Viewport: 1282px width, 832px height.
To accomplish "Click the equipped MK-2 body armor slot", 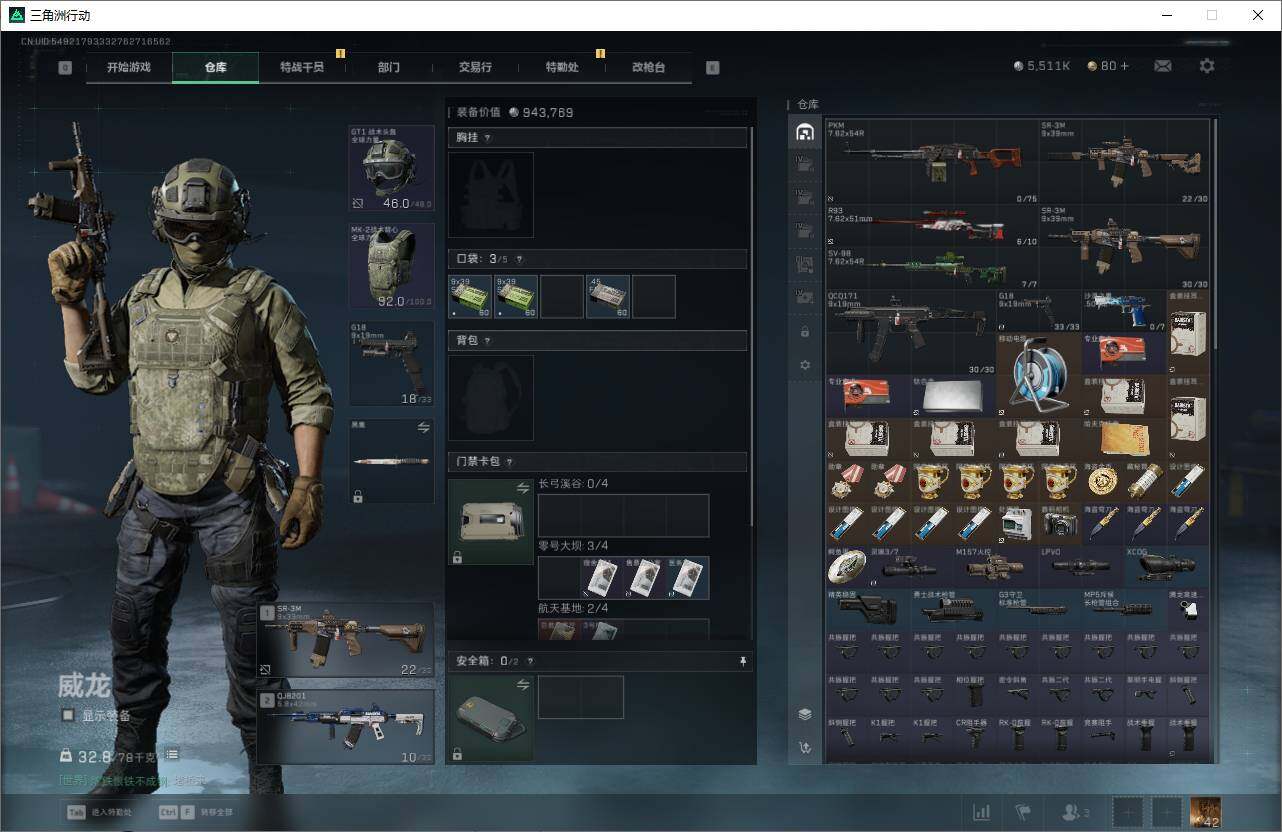I will tap(391, 266).
